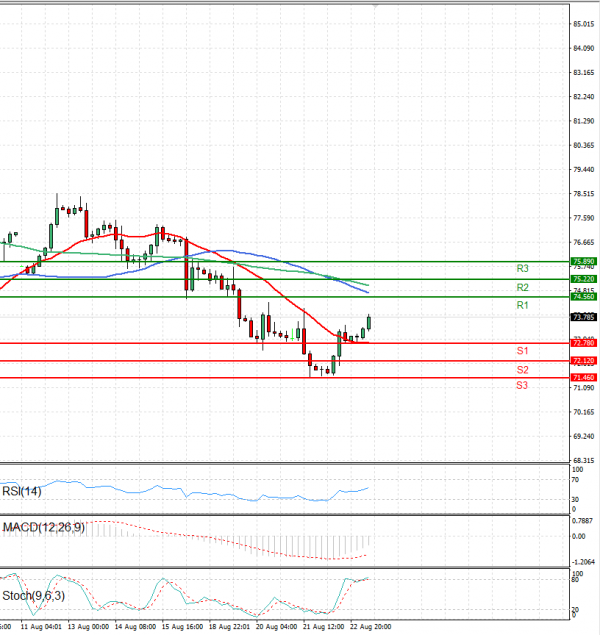Click the 76.665 price axis value
Screen dimensions: 600x635
[x=584, y=243]
